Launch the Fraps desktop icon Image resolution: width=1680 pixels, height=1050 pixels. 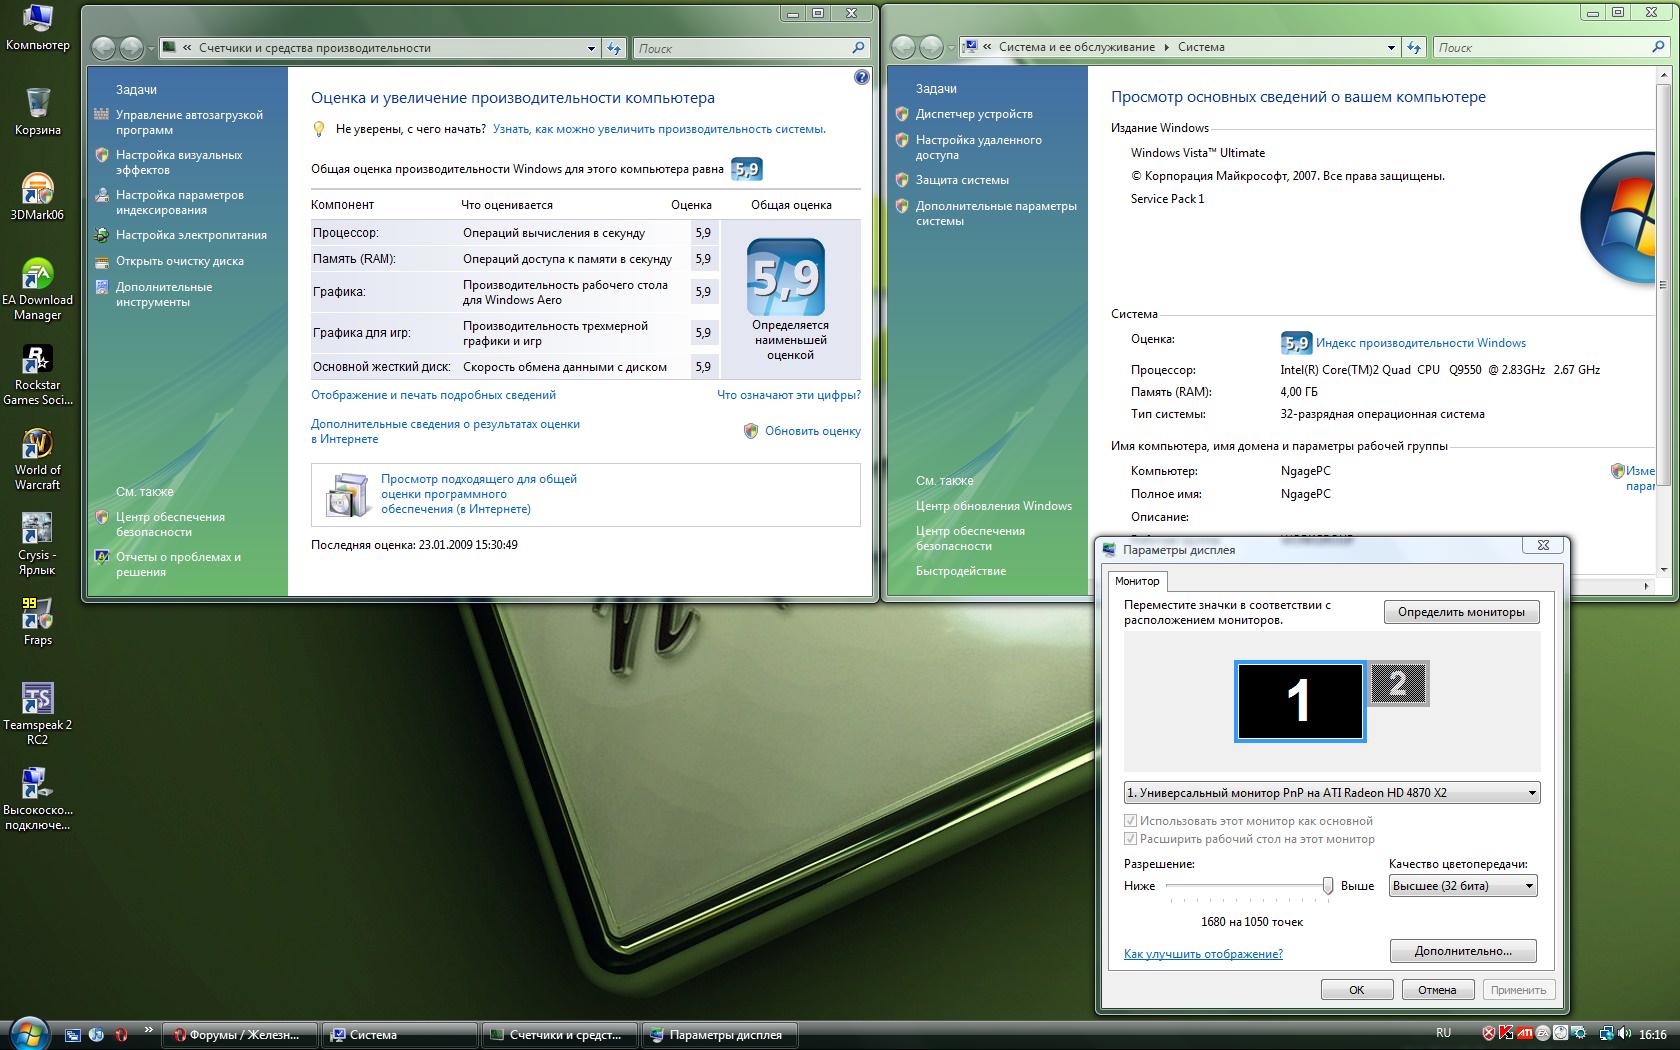37,621
